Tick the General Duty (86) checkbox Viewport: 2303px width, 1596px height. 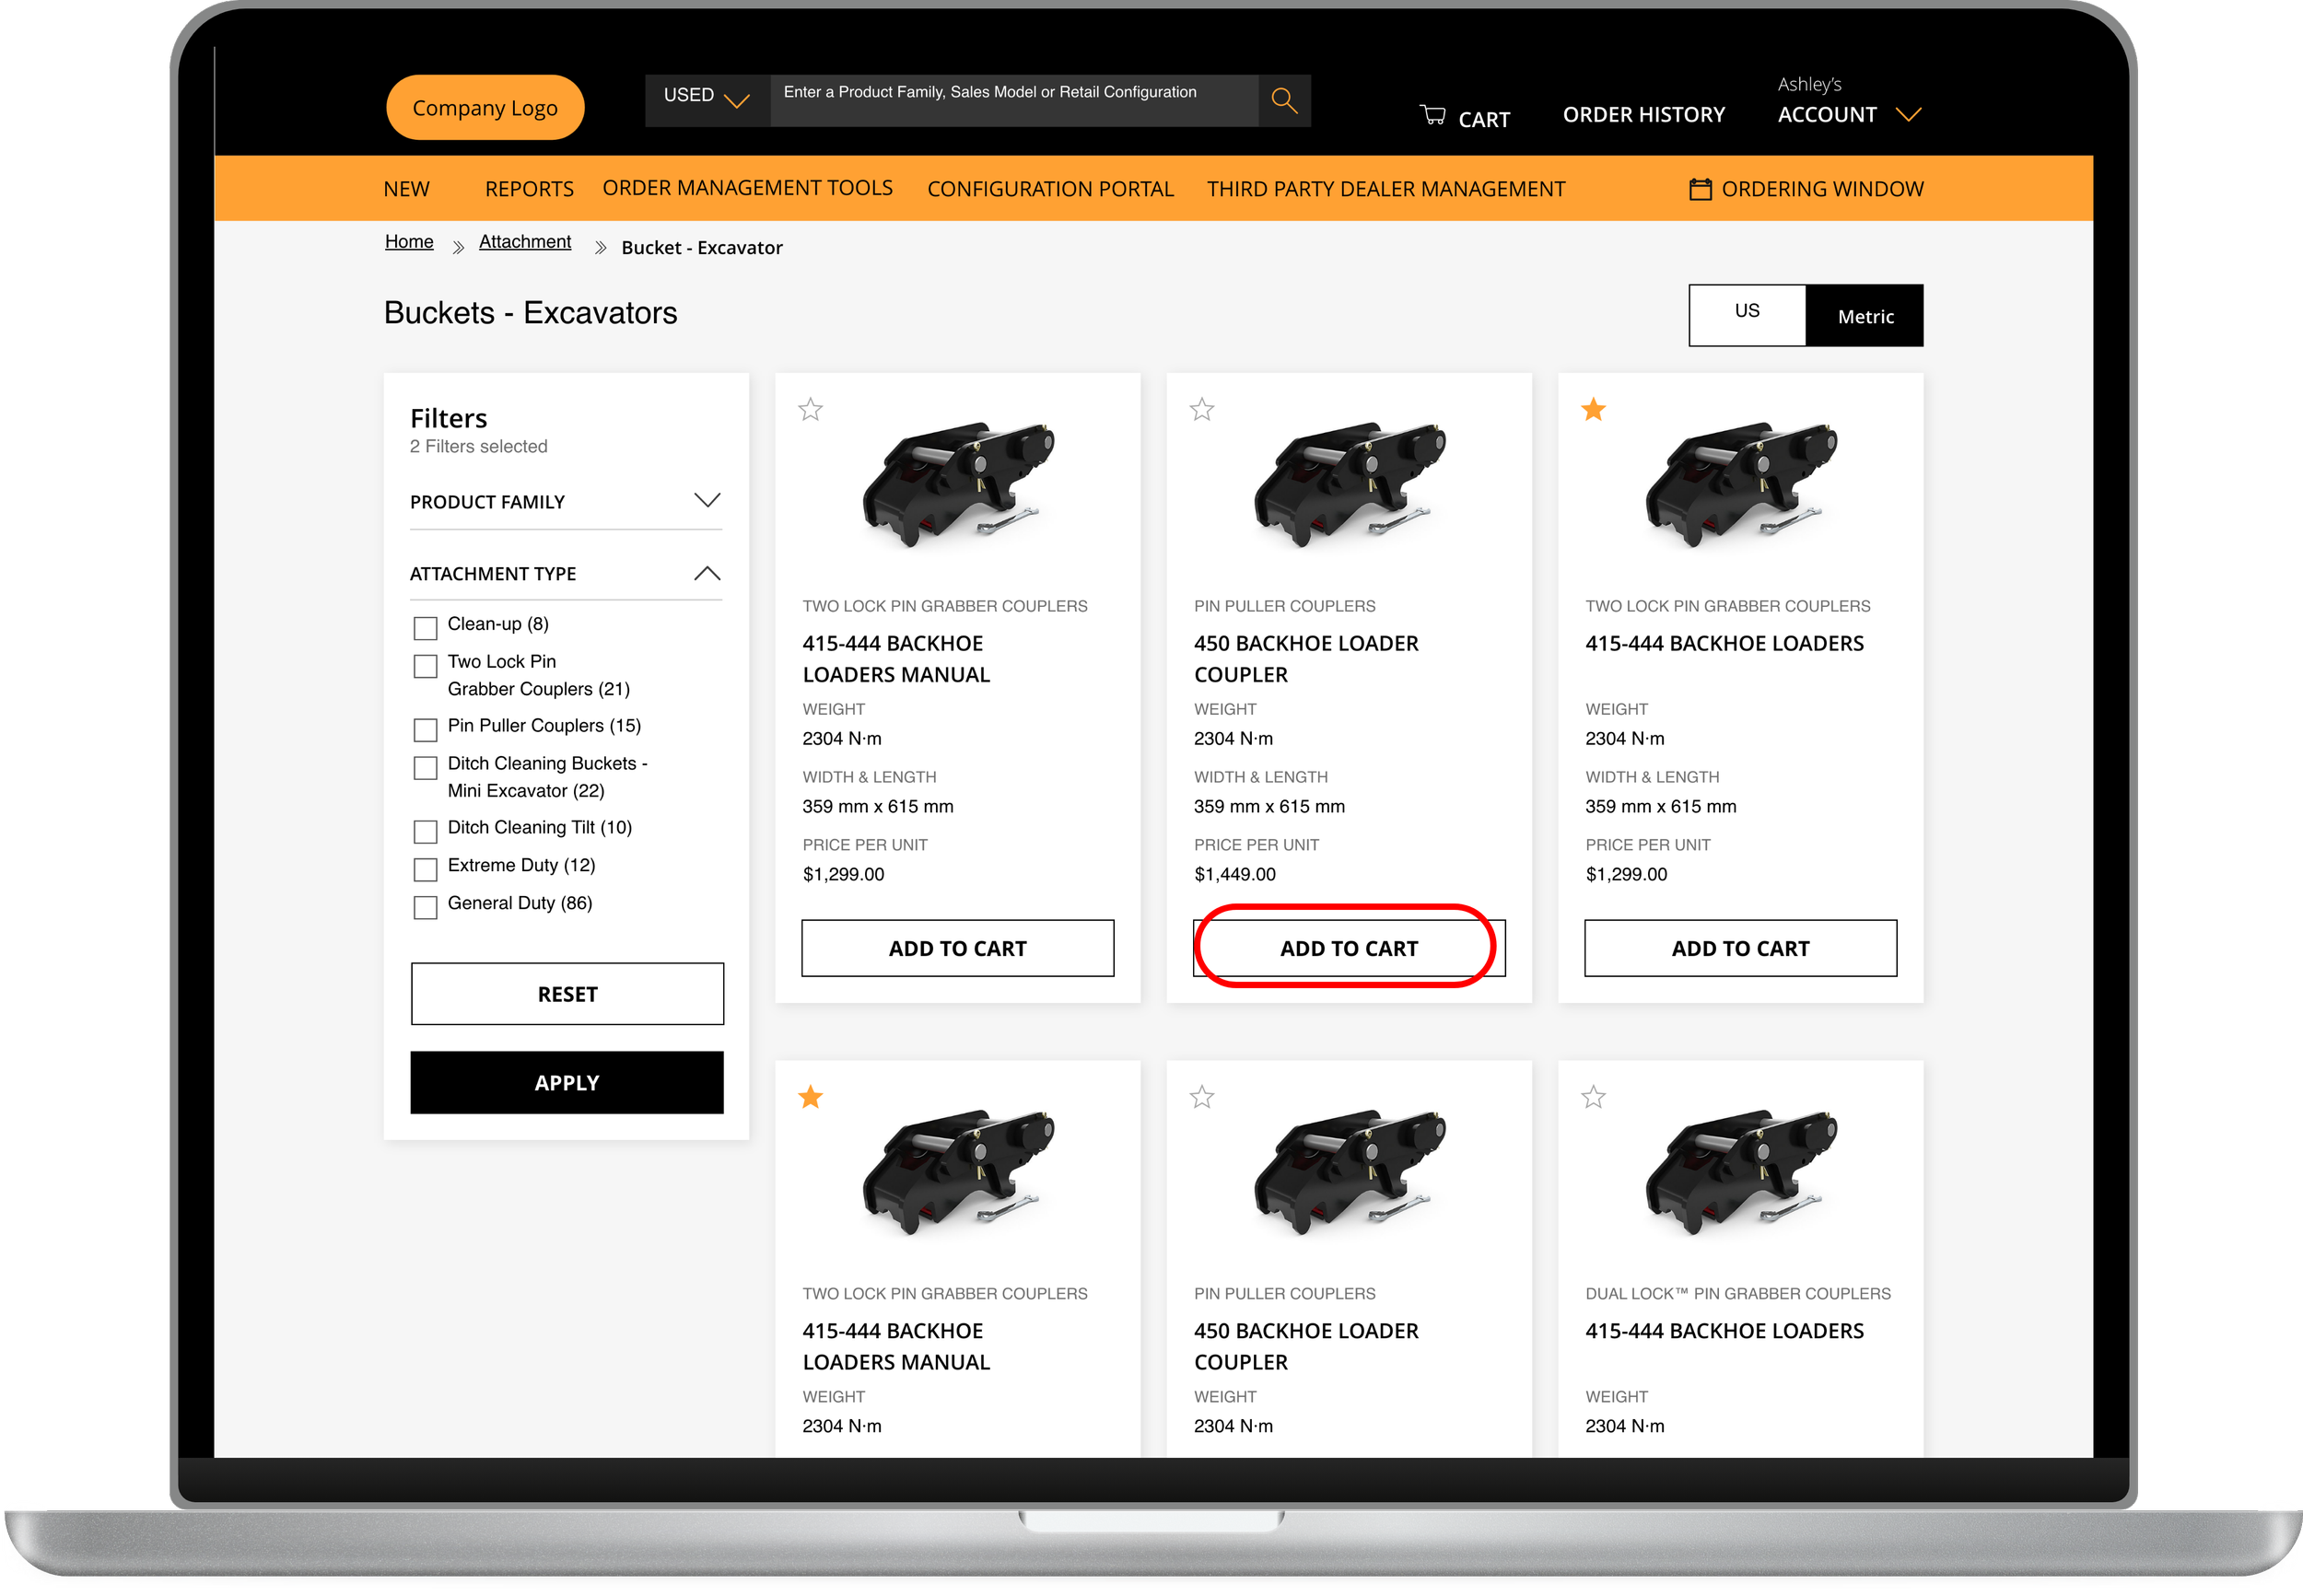pos(425,907)
